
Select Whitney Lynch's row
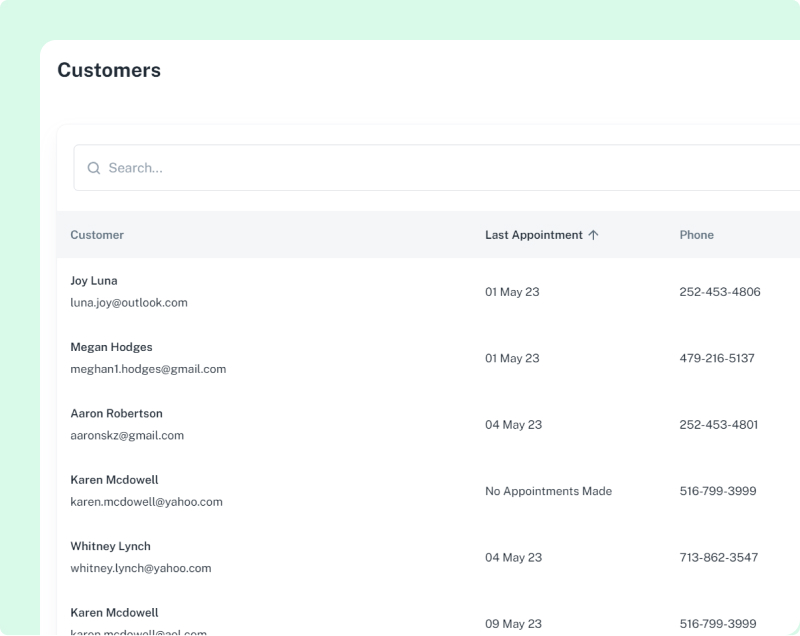point(110,545)
